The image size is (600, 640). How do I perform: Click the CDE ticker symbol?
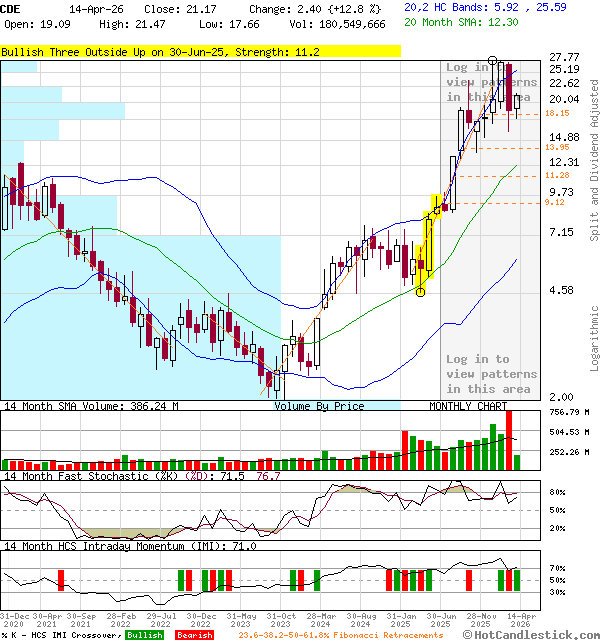coord(11,9)
